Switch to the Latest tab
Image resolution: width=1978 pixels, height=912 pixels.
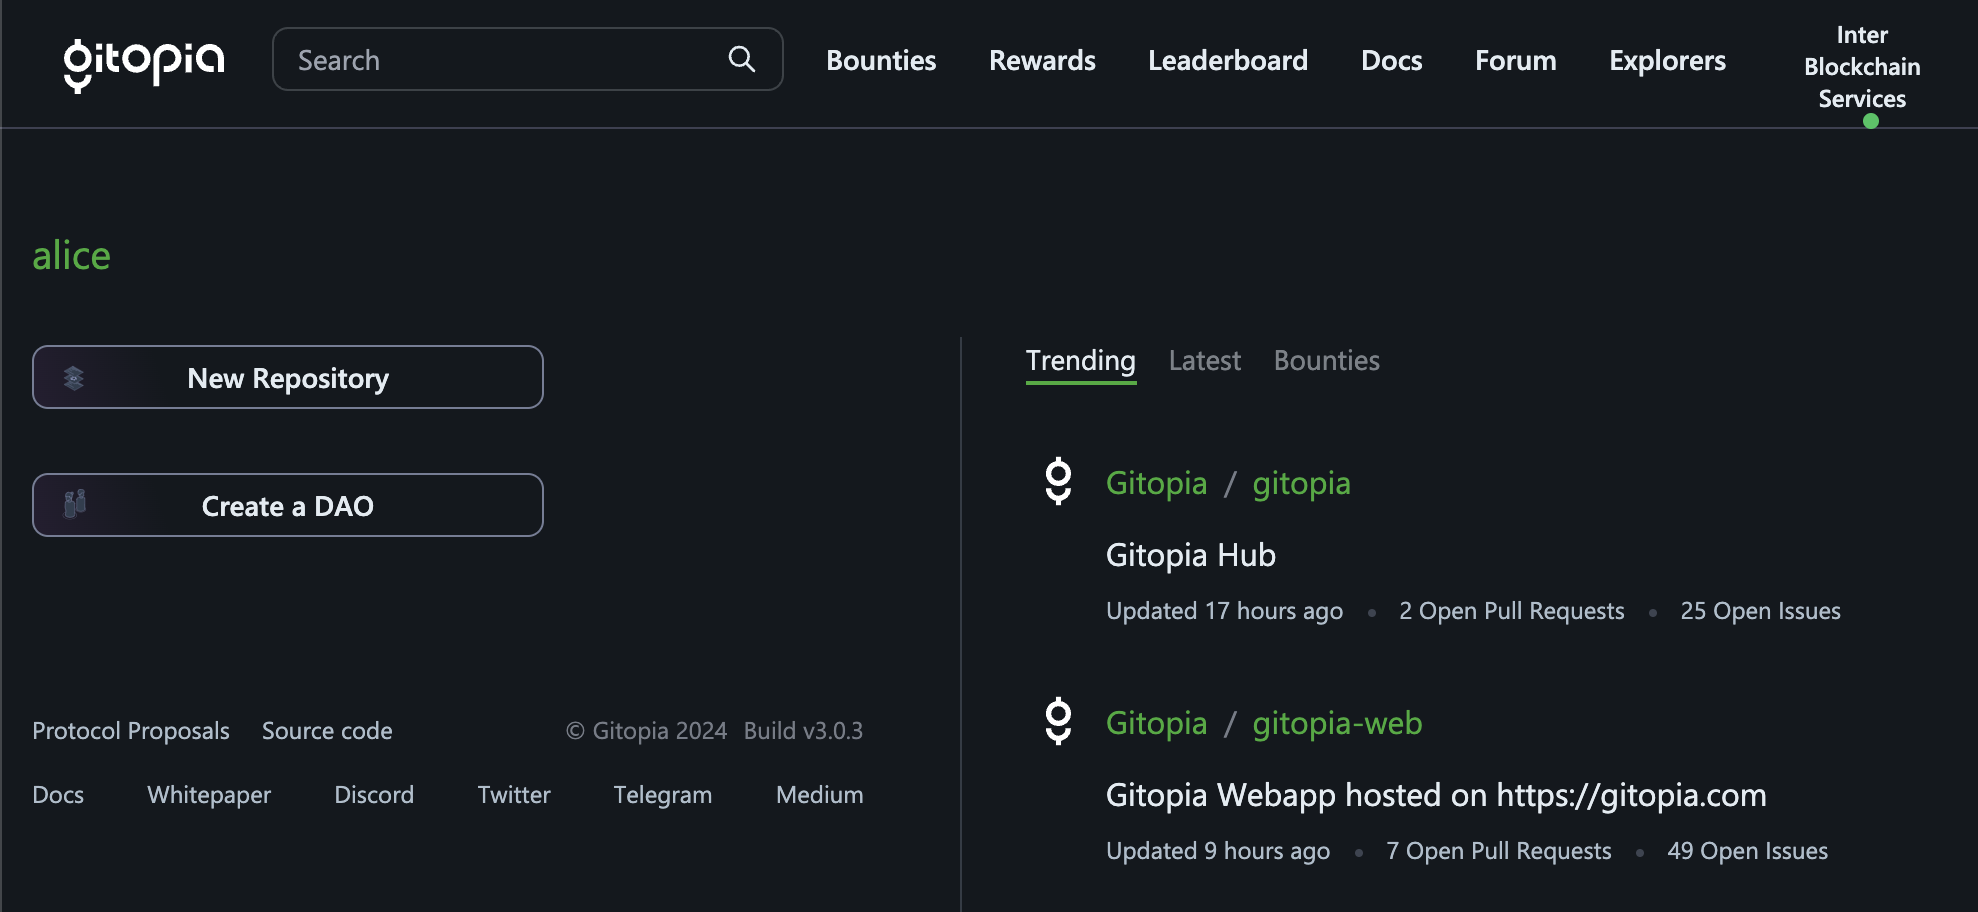[x=1205, y=361]
